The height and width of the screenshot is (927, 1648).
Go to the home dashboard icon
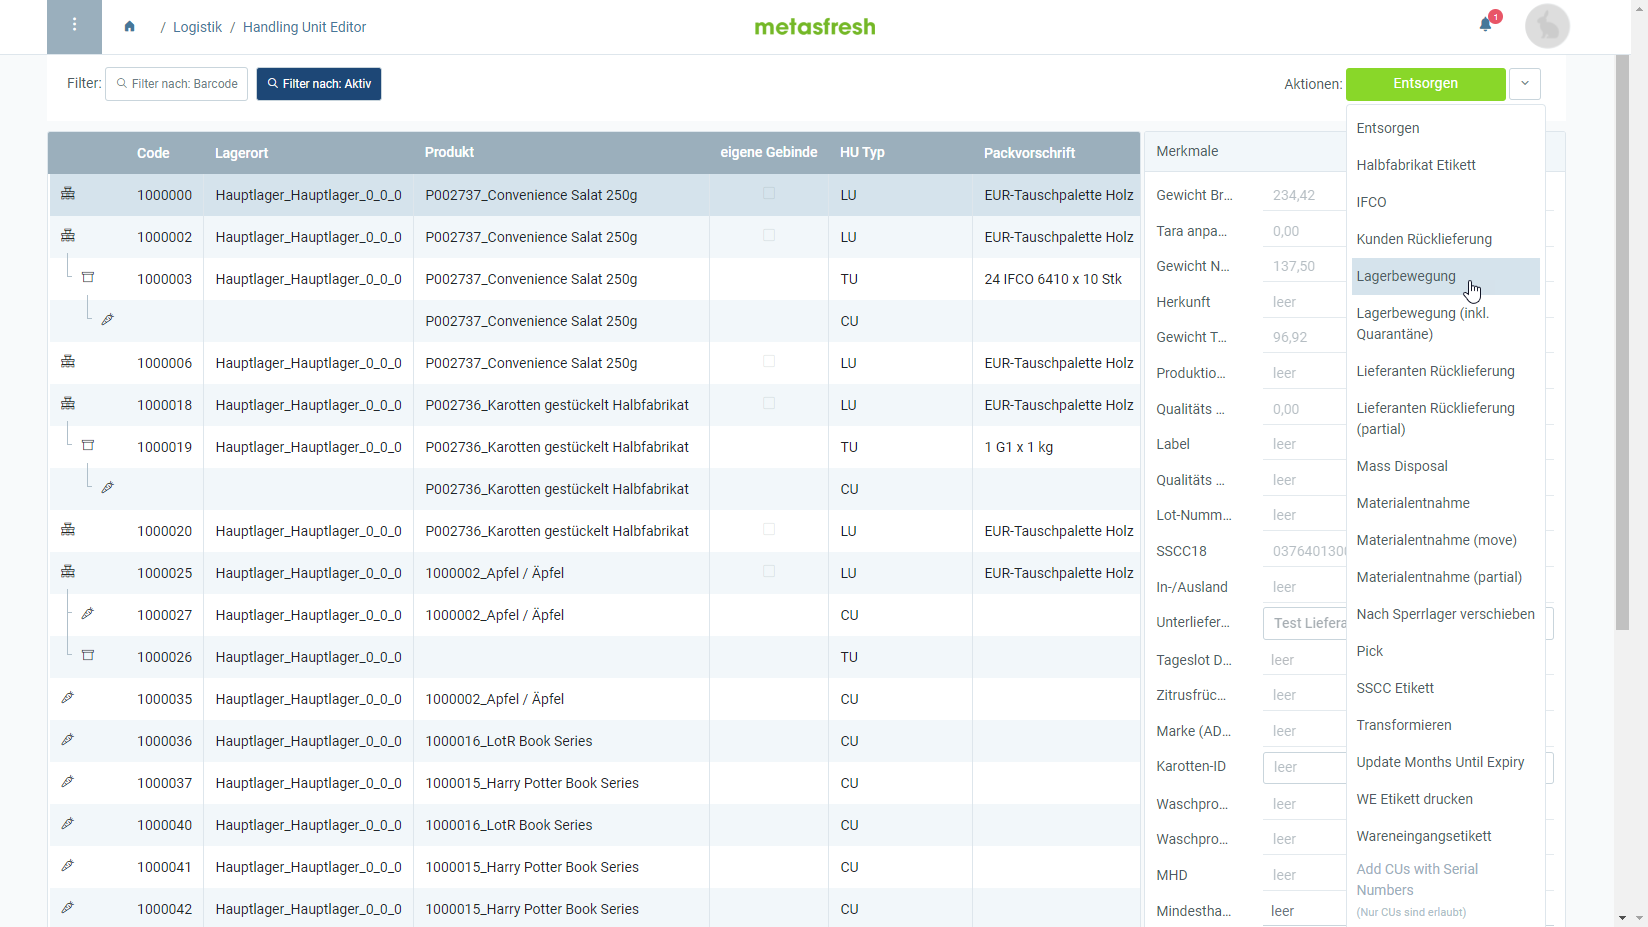click(x=129, y=27)
